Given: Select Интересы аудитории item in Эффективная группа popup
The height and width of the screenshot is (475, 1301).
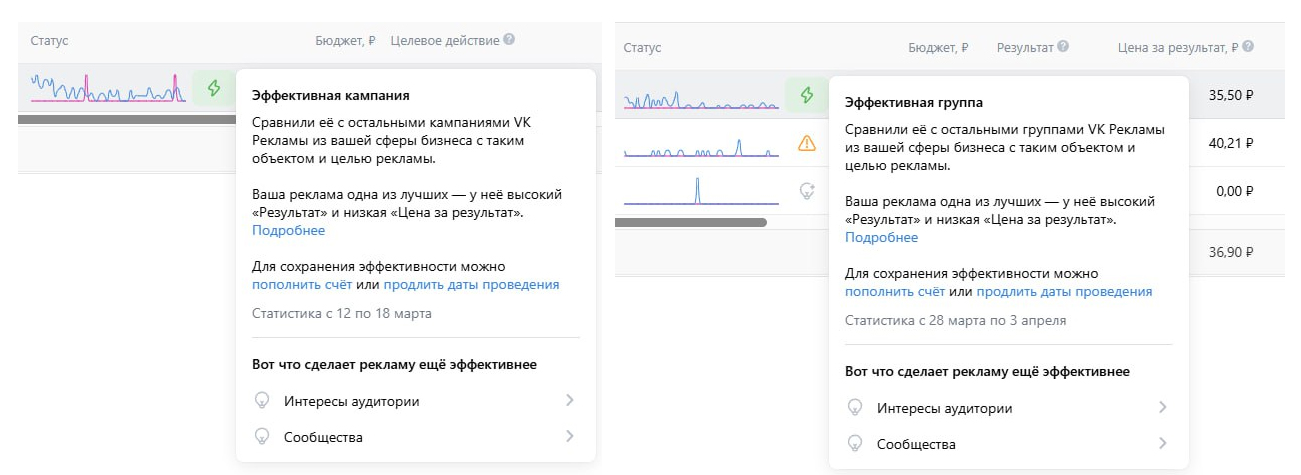Looking at the screenshot, I should tap(944, 408).
